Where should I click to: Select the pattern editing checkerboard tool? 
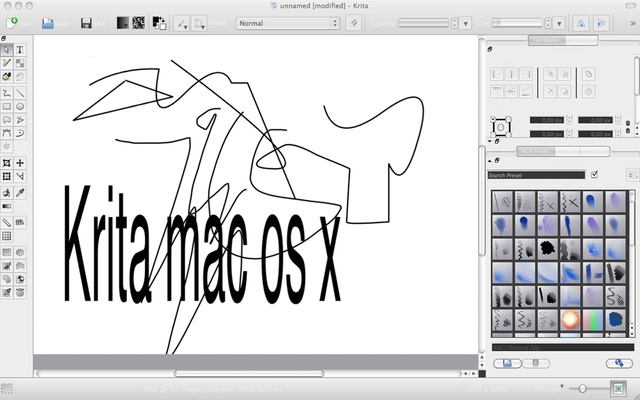pos(20,63)
